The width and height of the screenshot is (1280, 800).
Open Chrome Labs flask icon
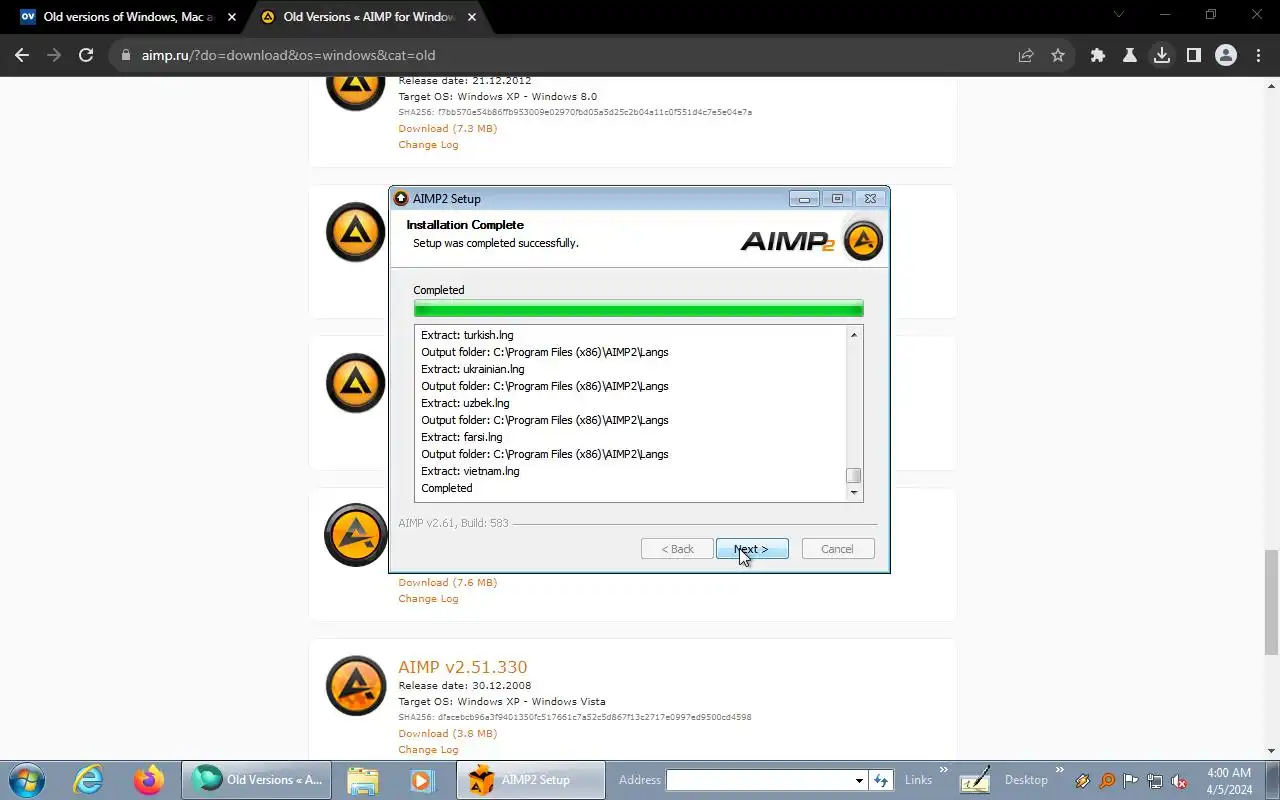pos(1130,55)
